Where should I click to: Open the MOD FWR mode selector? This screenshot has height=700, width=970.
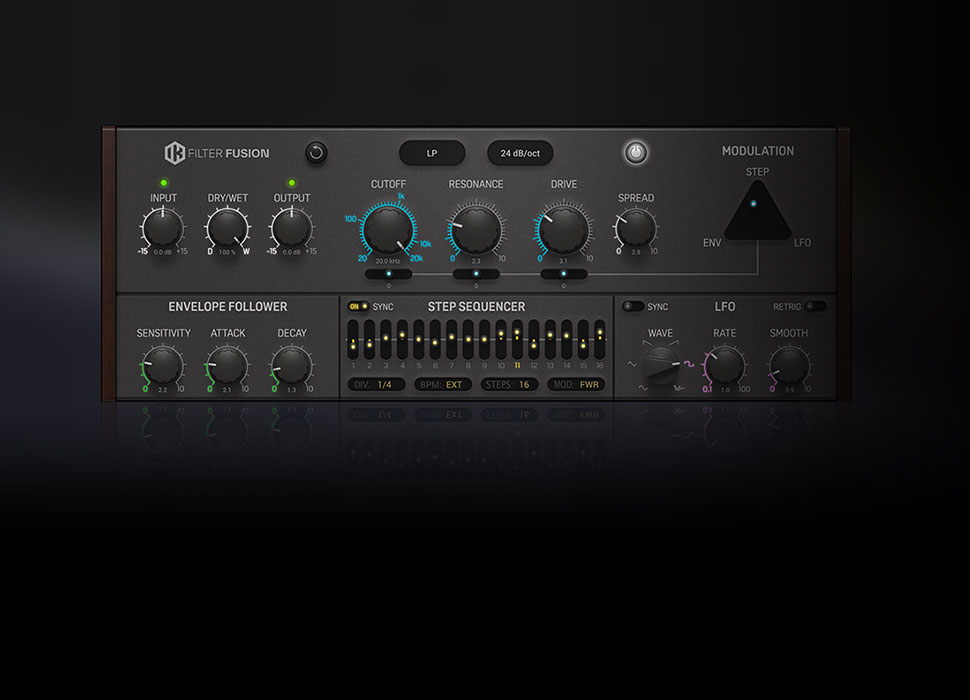coord(580,384)
